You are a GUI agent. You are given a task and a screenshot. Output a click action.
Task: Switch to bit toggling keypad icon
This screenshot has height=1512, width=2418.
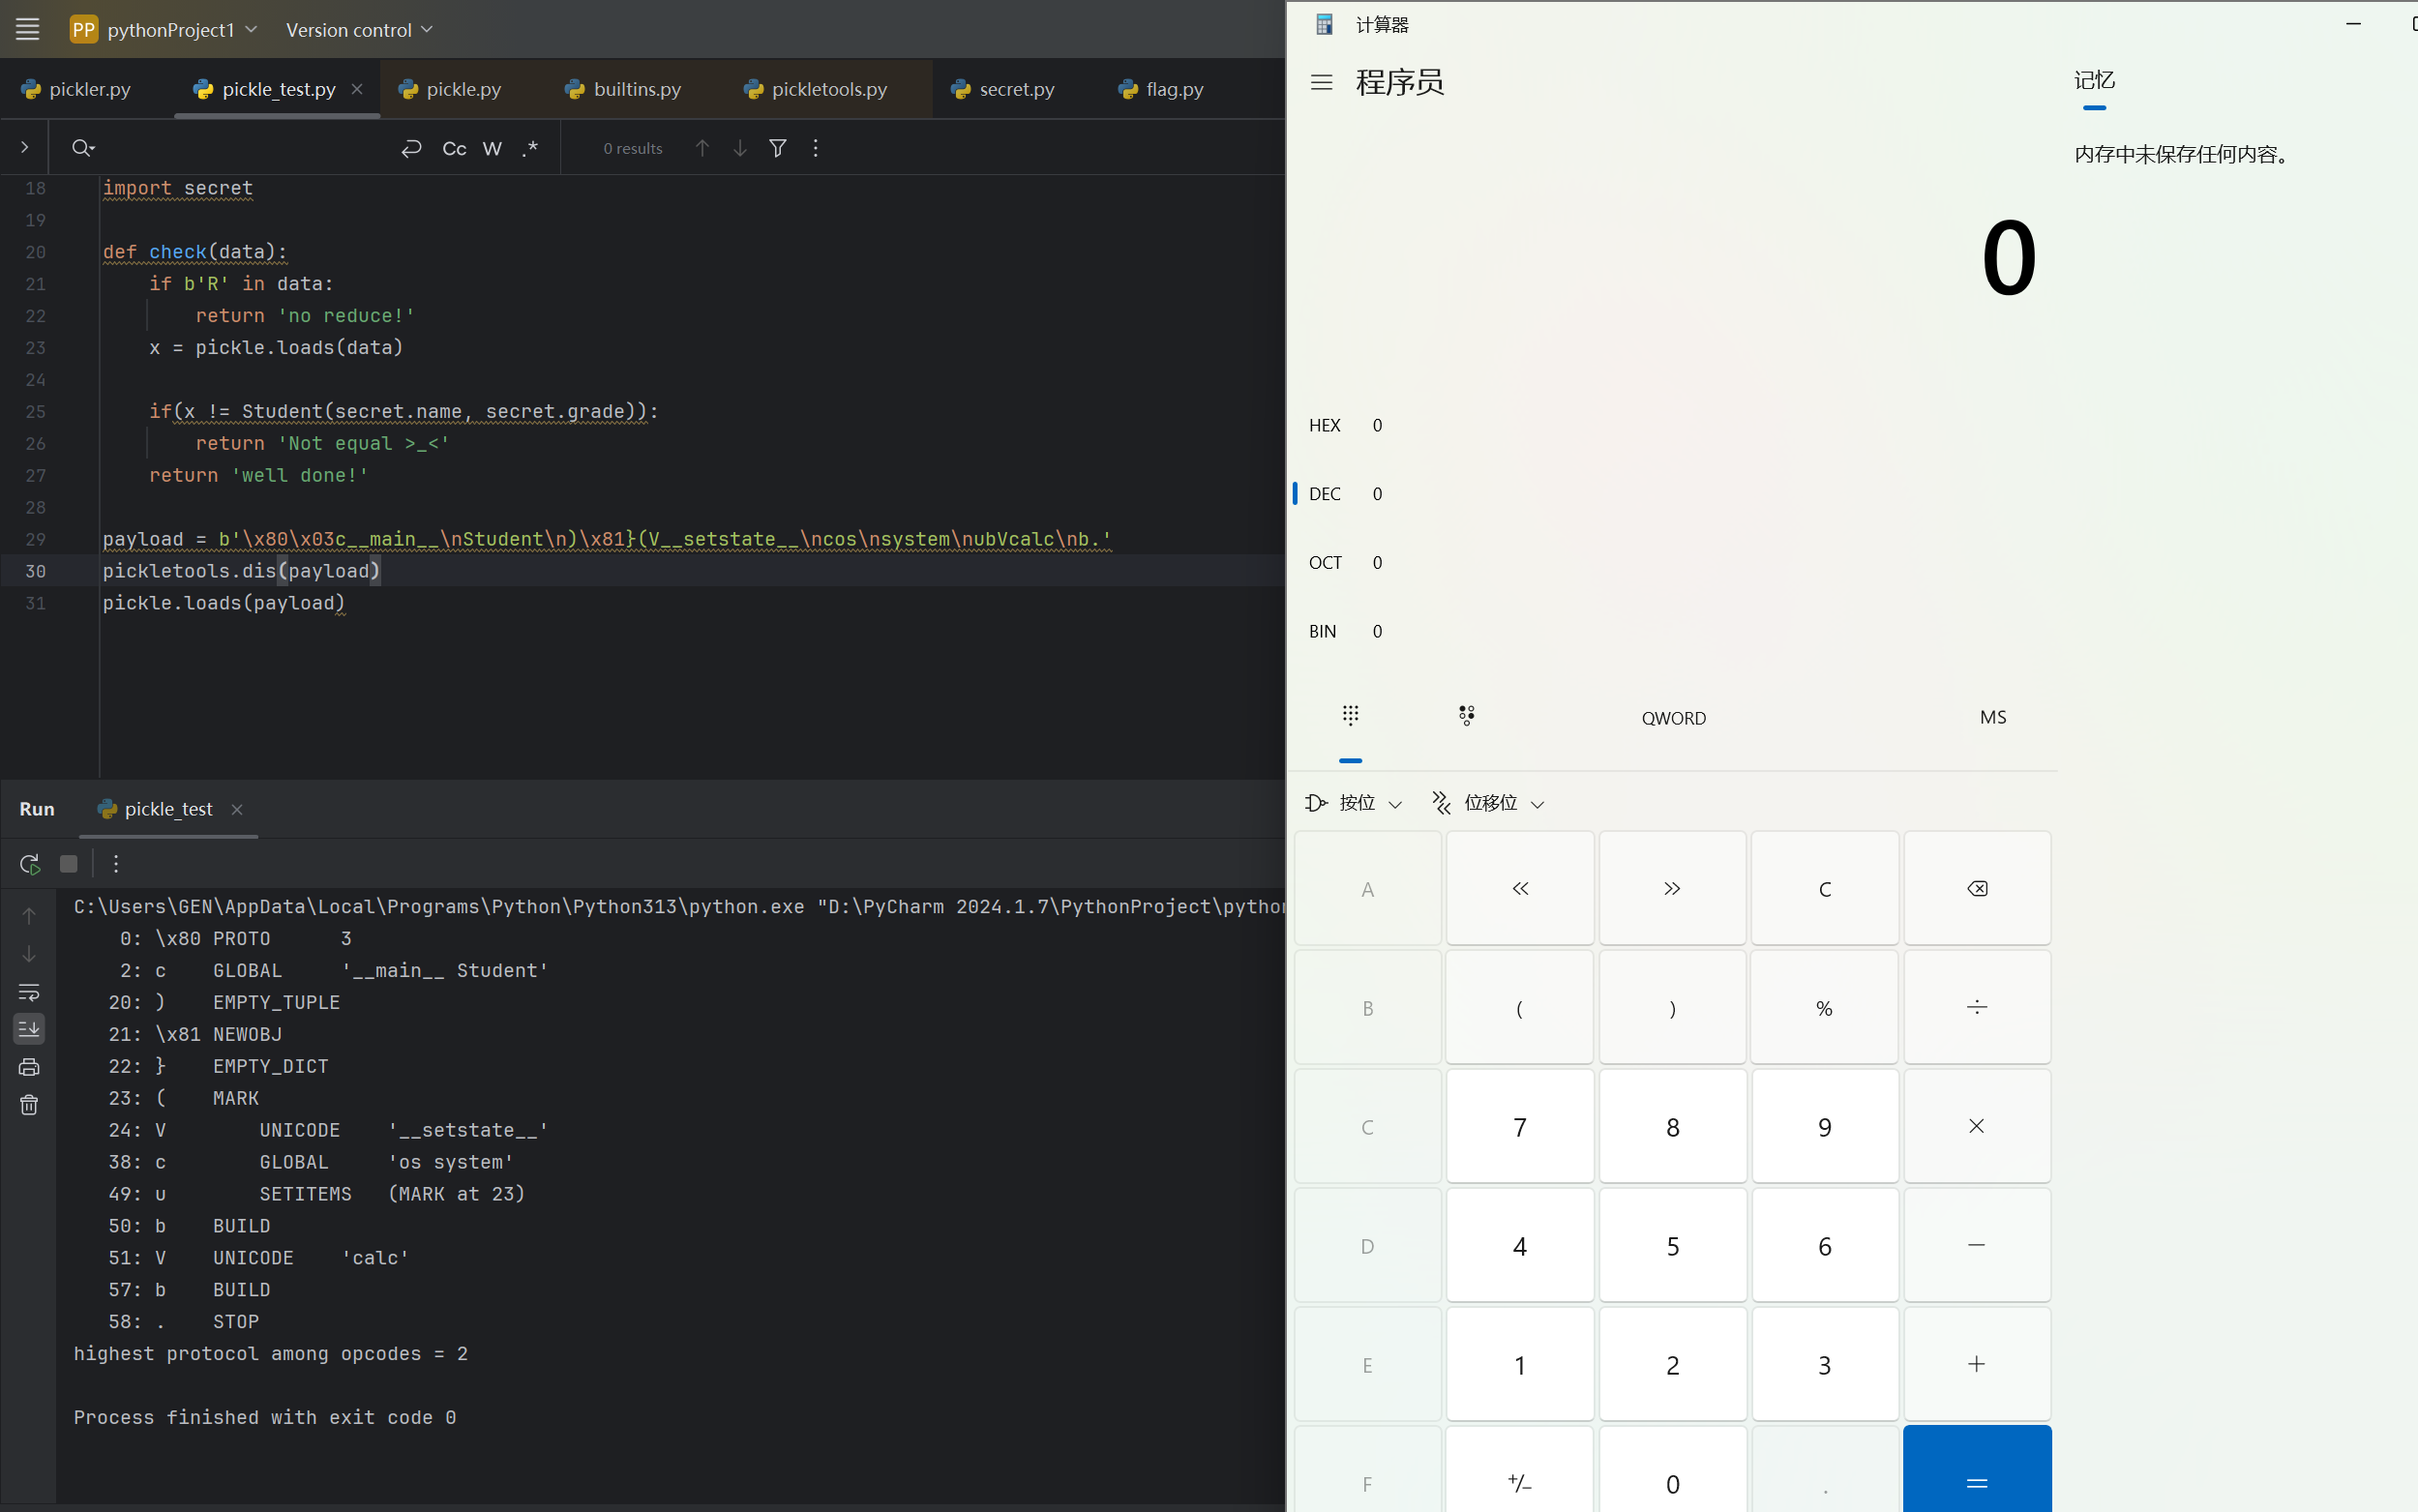point(1466,716)
